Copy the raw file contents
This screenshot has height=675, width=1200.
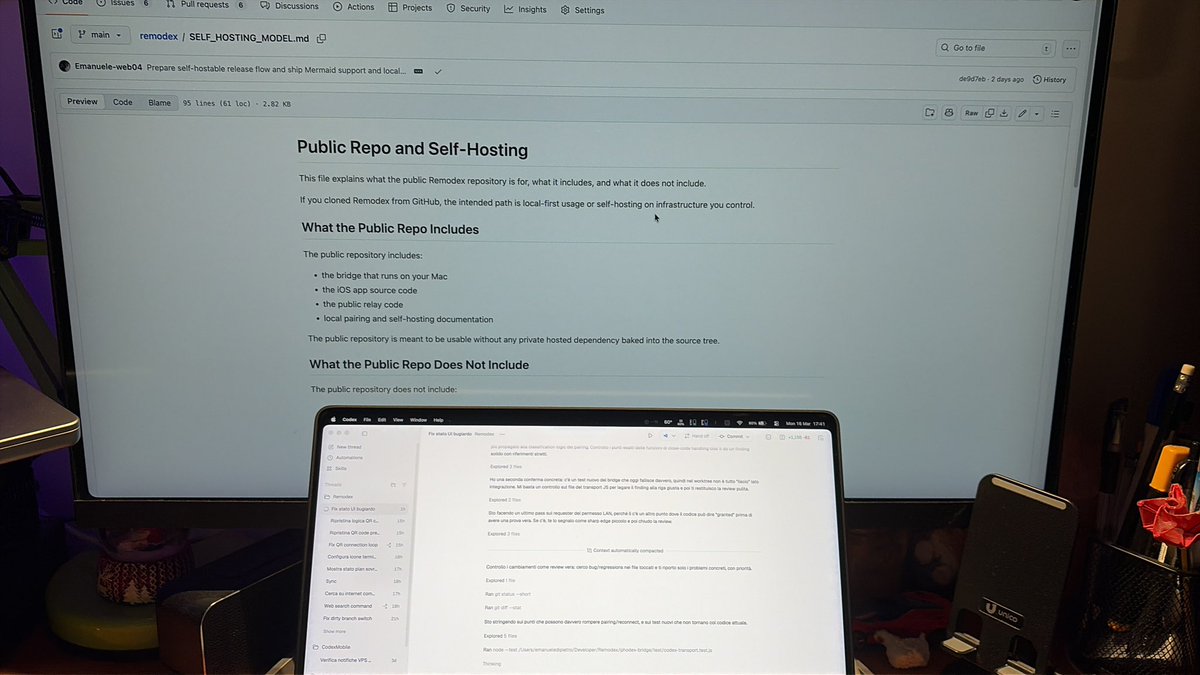[x=990, y=113]
